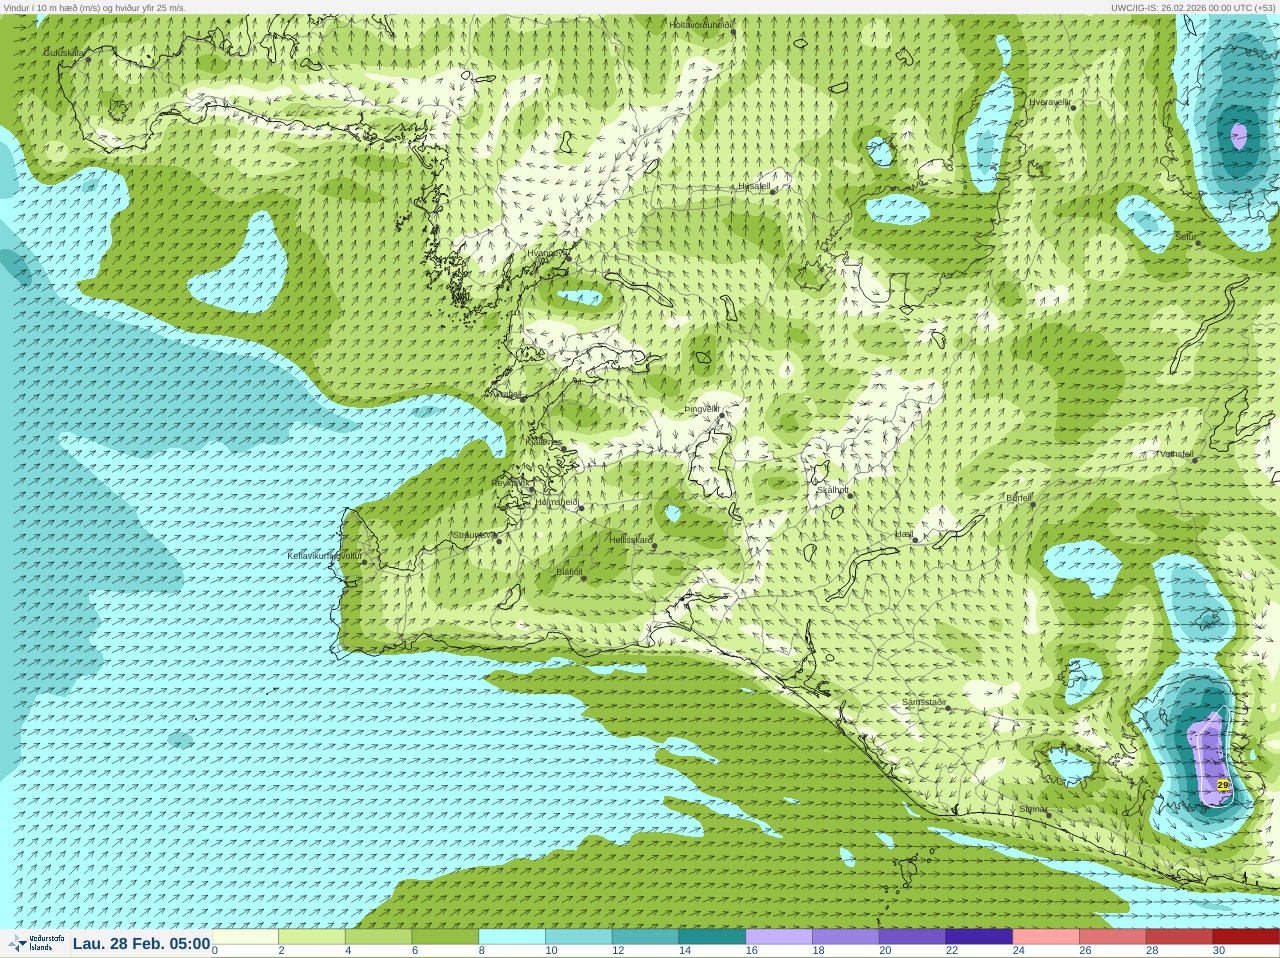Pick the 22–24 m/s dark indigo swatch
The height and width of the screenshot is (958, 1280).
pyautogui.click(x=979, y=937)
